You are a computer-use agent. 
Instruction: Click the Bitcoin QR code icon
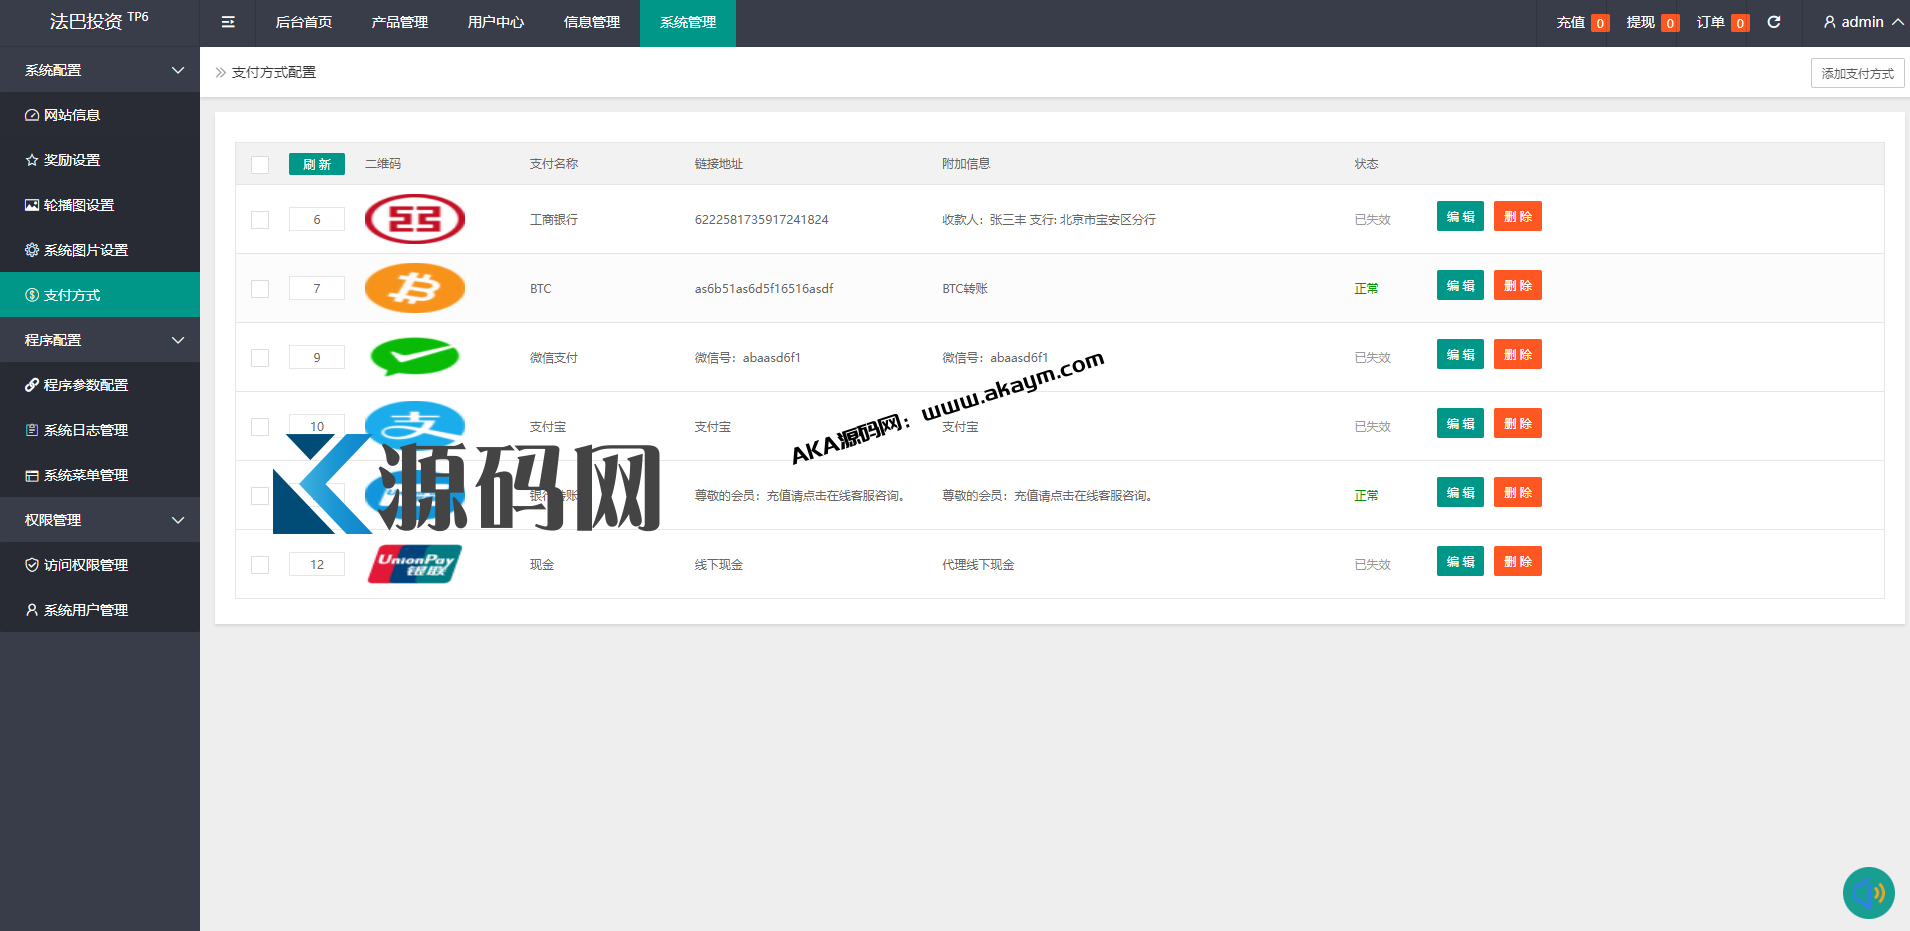415,288
